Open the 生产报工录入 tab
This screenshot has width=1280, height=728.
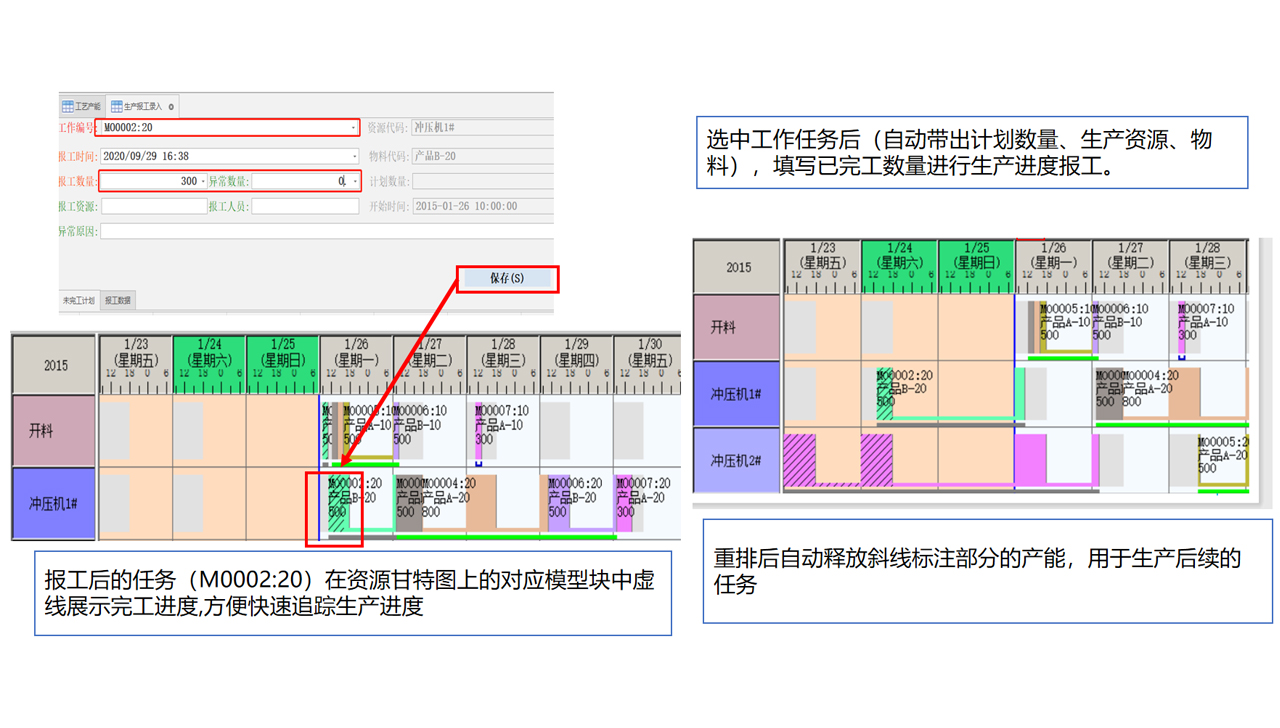point(137,106)
